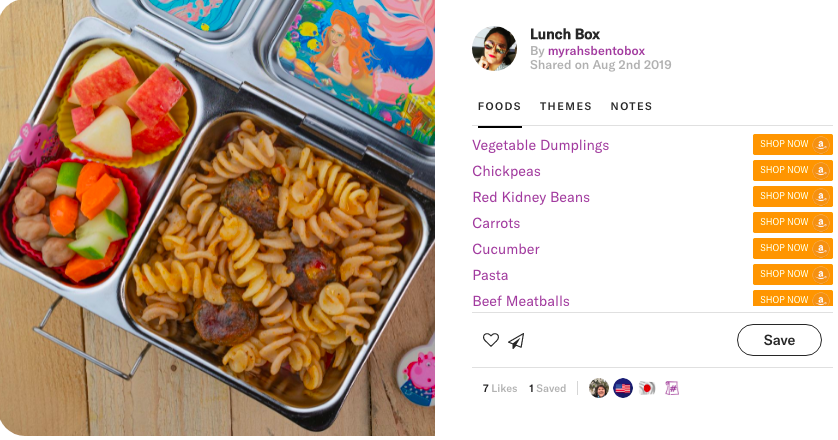
Task: Switch to the Themes tab
Action: click(x=565, y=106)
